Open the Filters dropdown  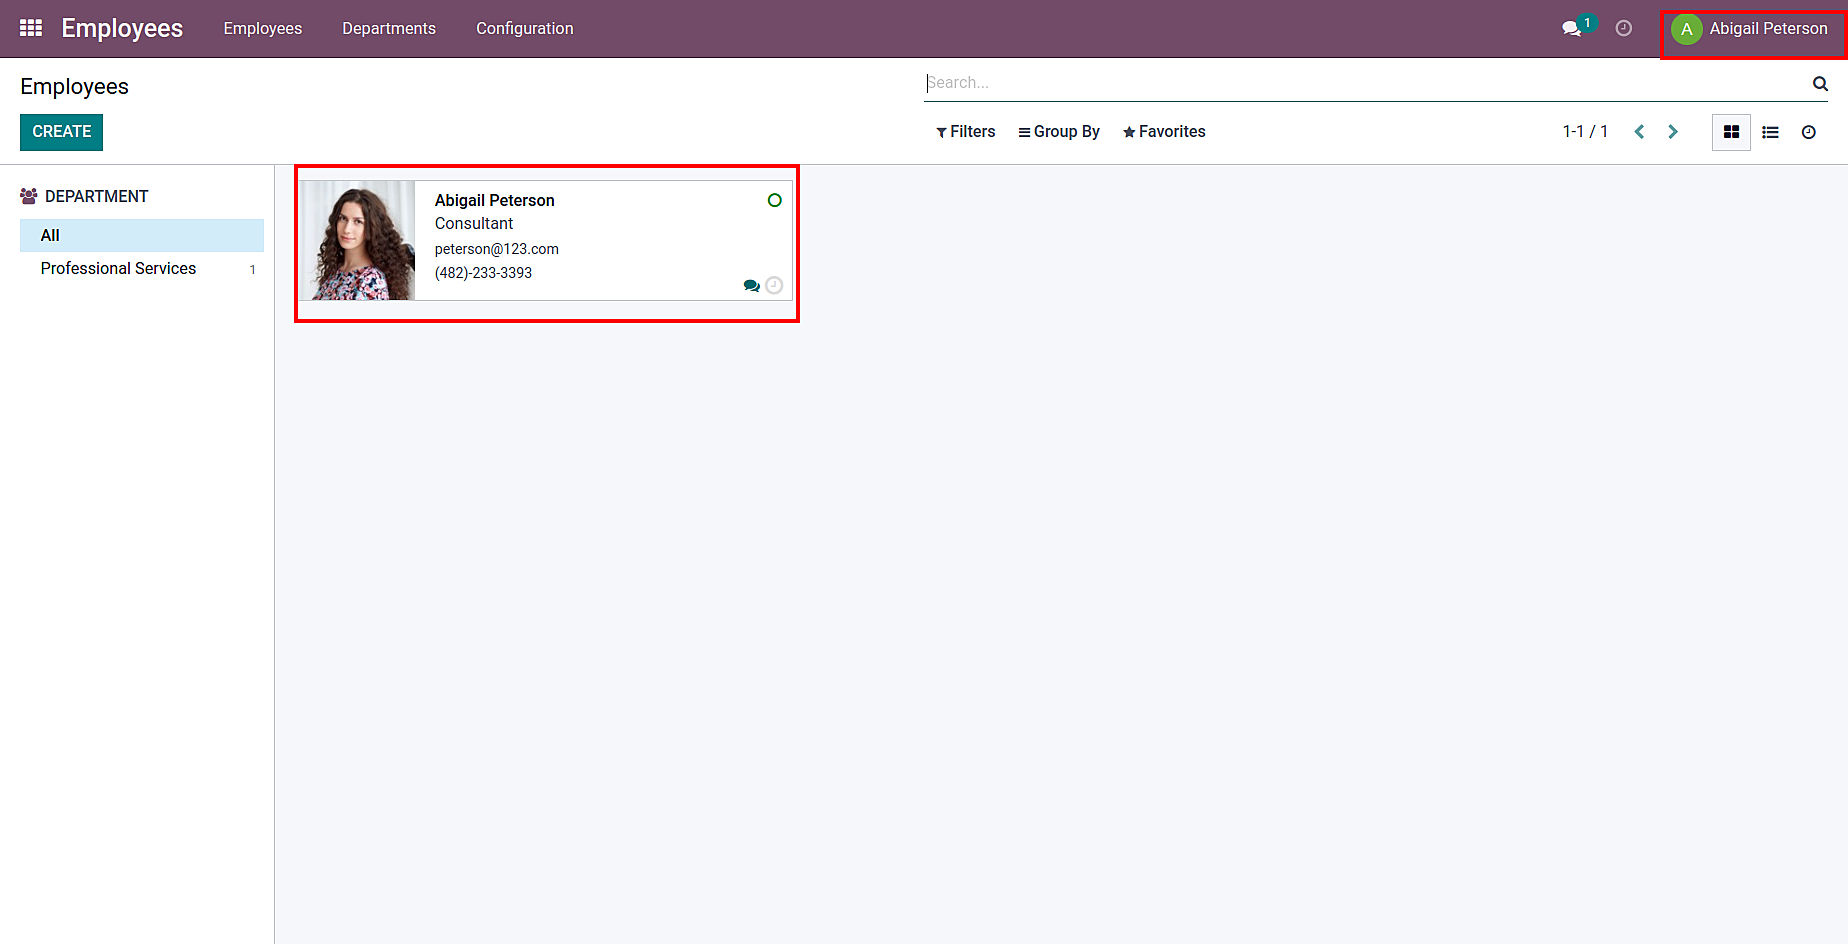965,132
